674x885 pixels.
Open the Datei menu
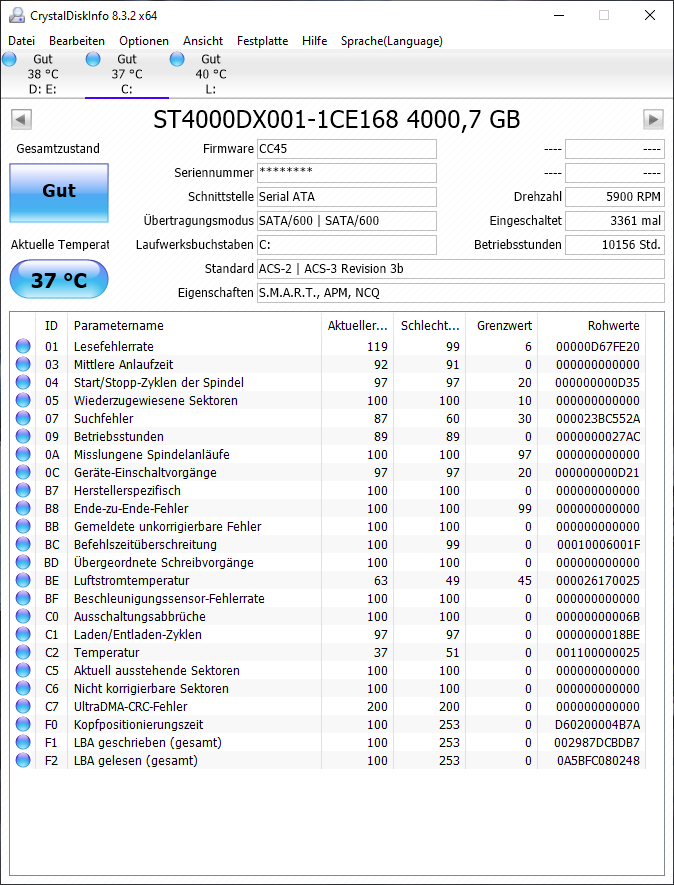click(x=21, y=41)
